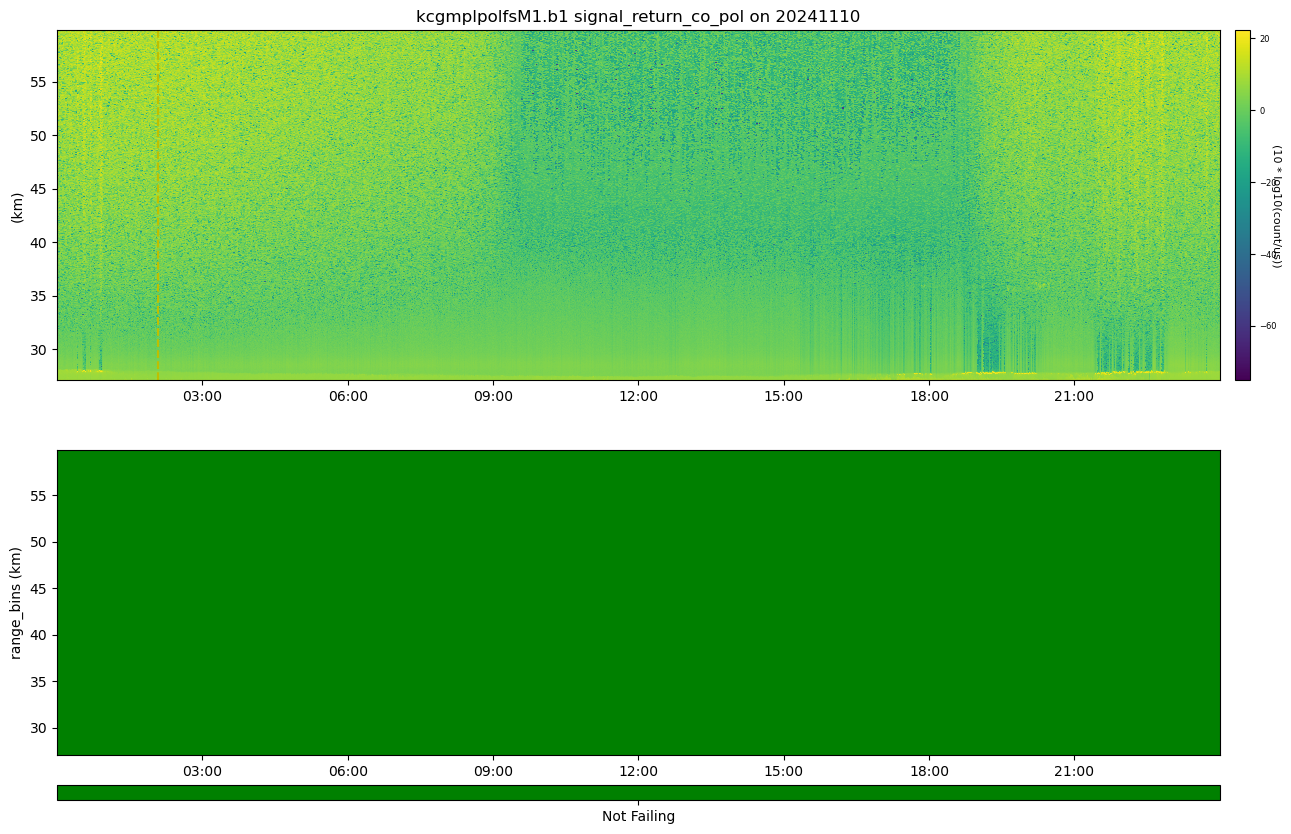Click the viridis colorbar beside the top plot

(x=1243, y=205)
